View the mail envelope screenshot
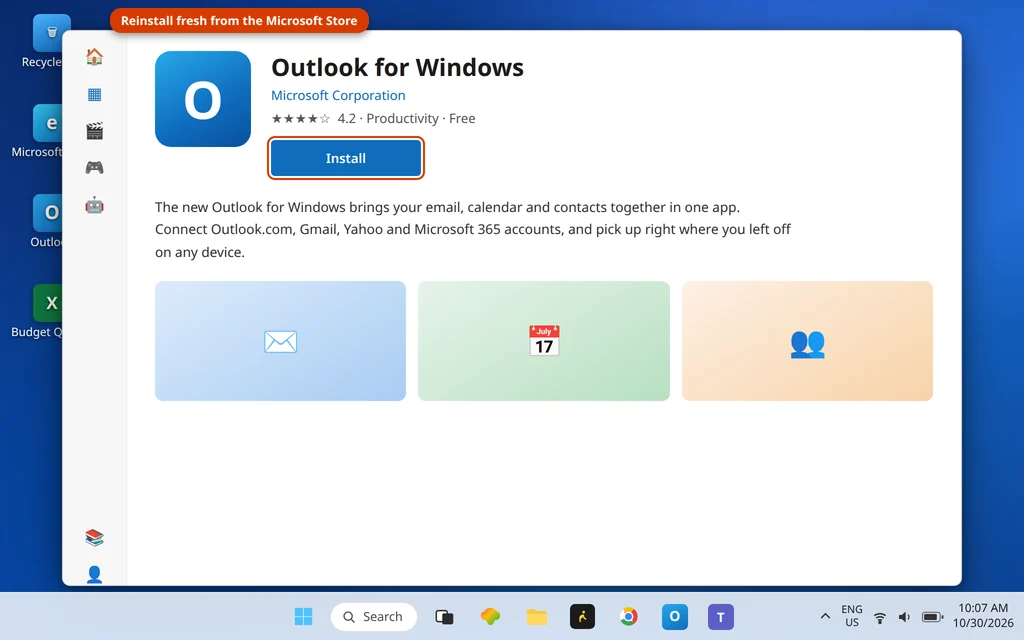 280,341
